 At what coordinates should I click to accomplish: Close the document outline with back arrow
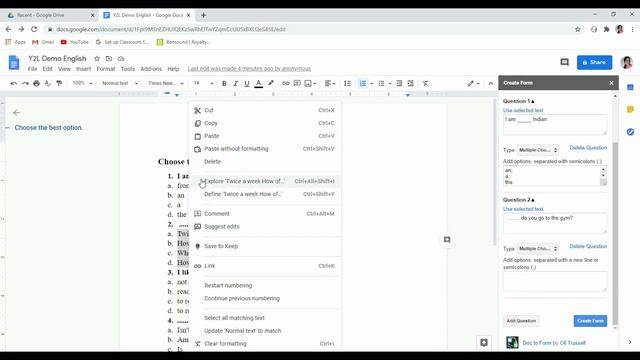(16, 112)
